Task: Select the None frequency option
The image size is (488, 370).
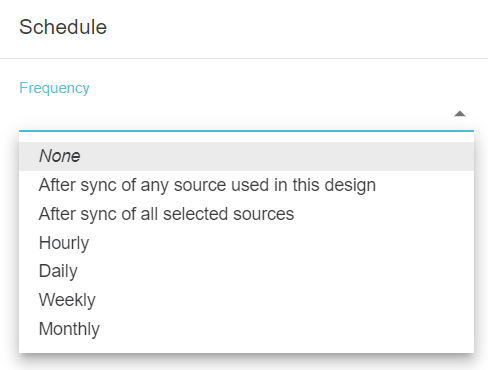Action: (x=246, y=156)
